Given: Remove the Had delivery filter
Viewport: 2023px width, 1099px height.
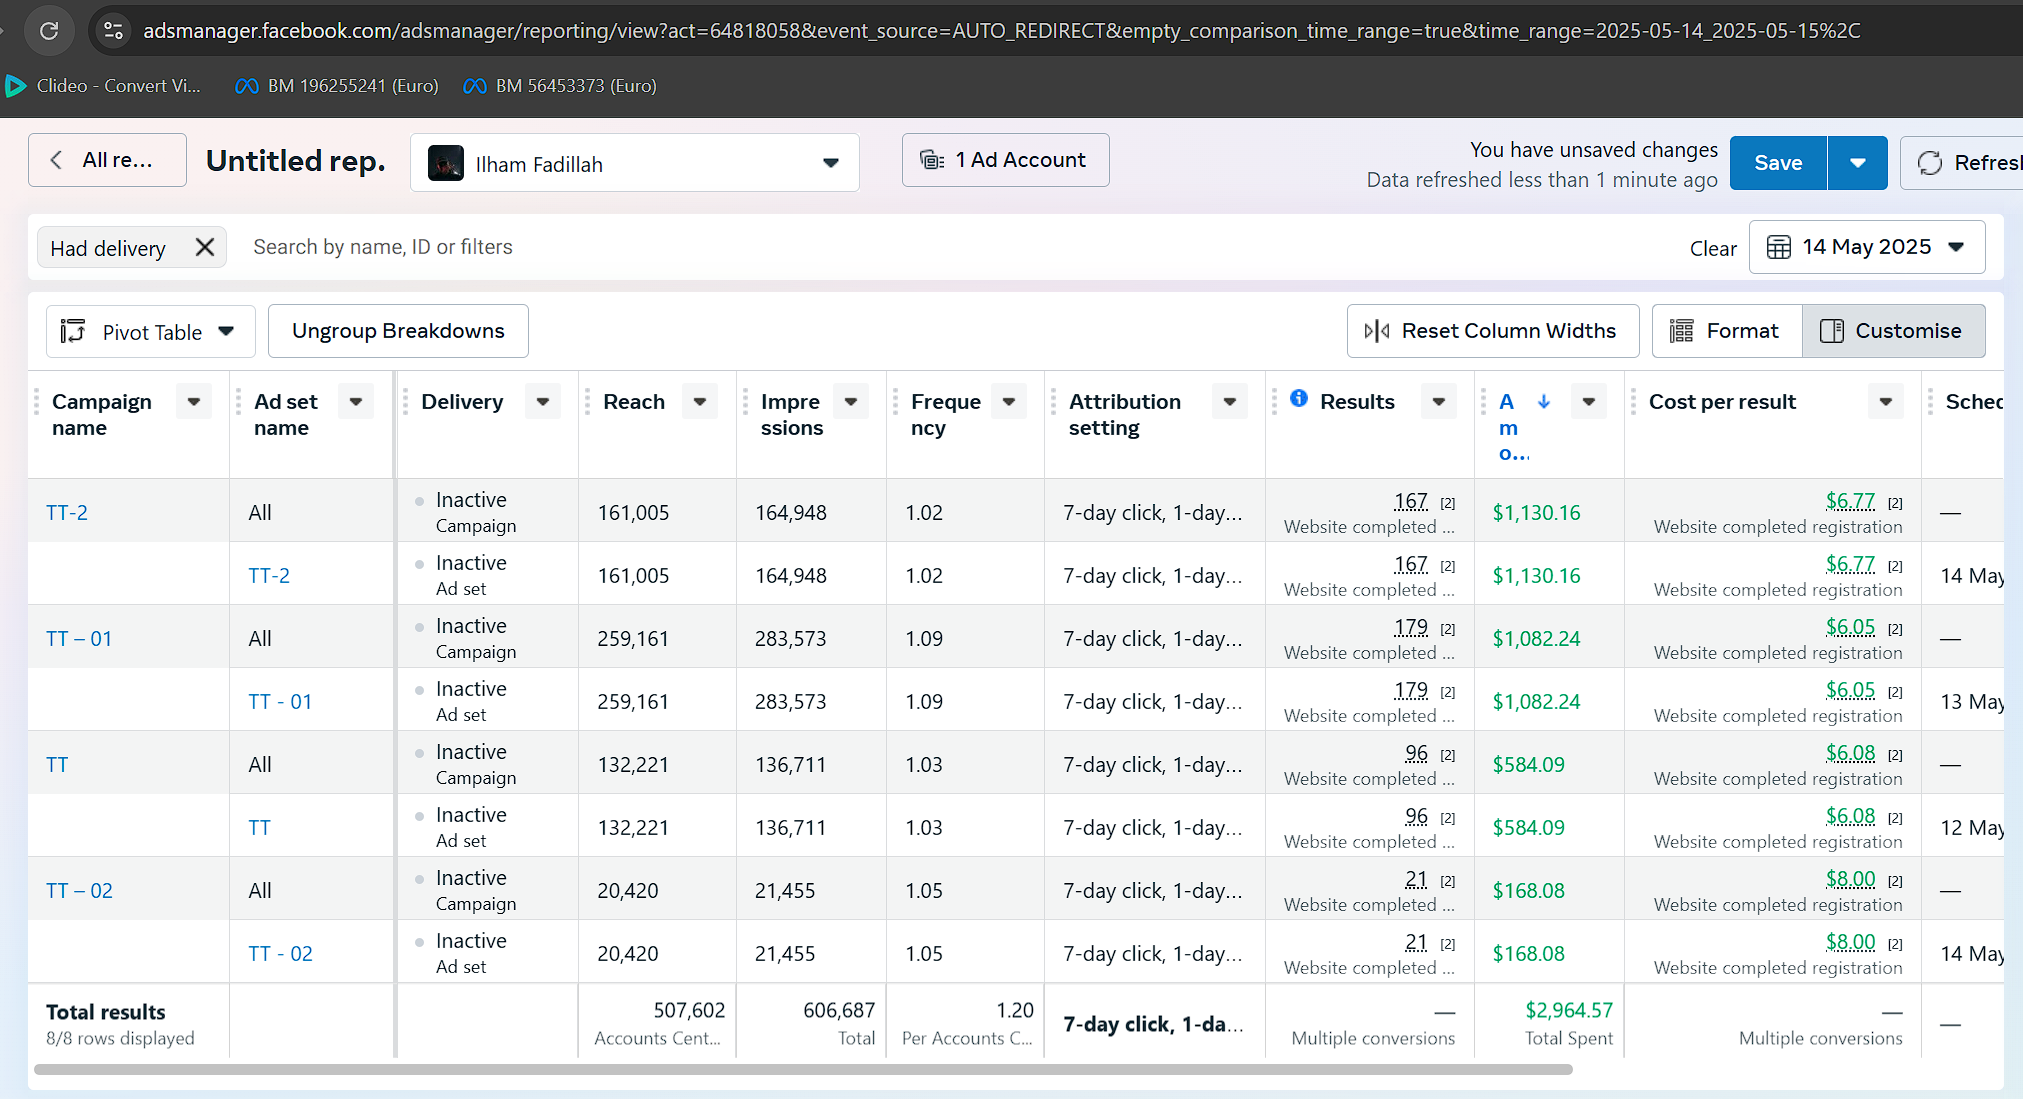Looking at the screenshot, I should (x=204, y=248).
